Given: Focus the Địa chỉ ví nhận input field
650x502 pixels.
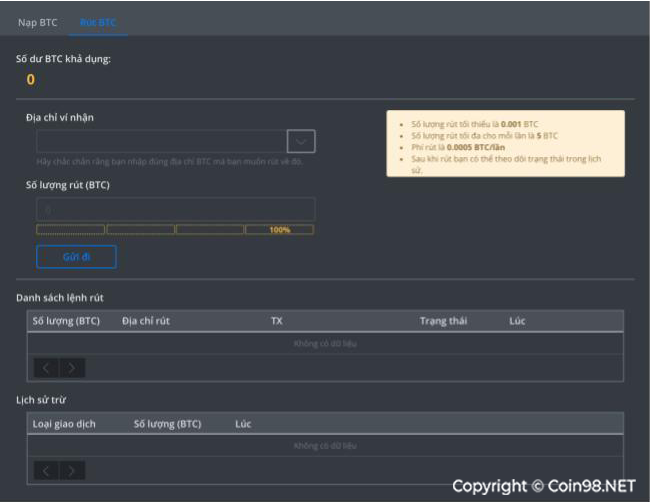Looking at the screenshot, I should tap(161, 141).
